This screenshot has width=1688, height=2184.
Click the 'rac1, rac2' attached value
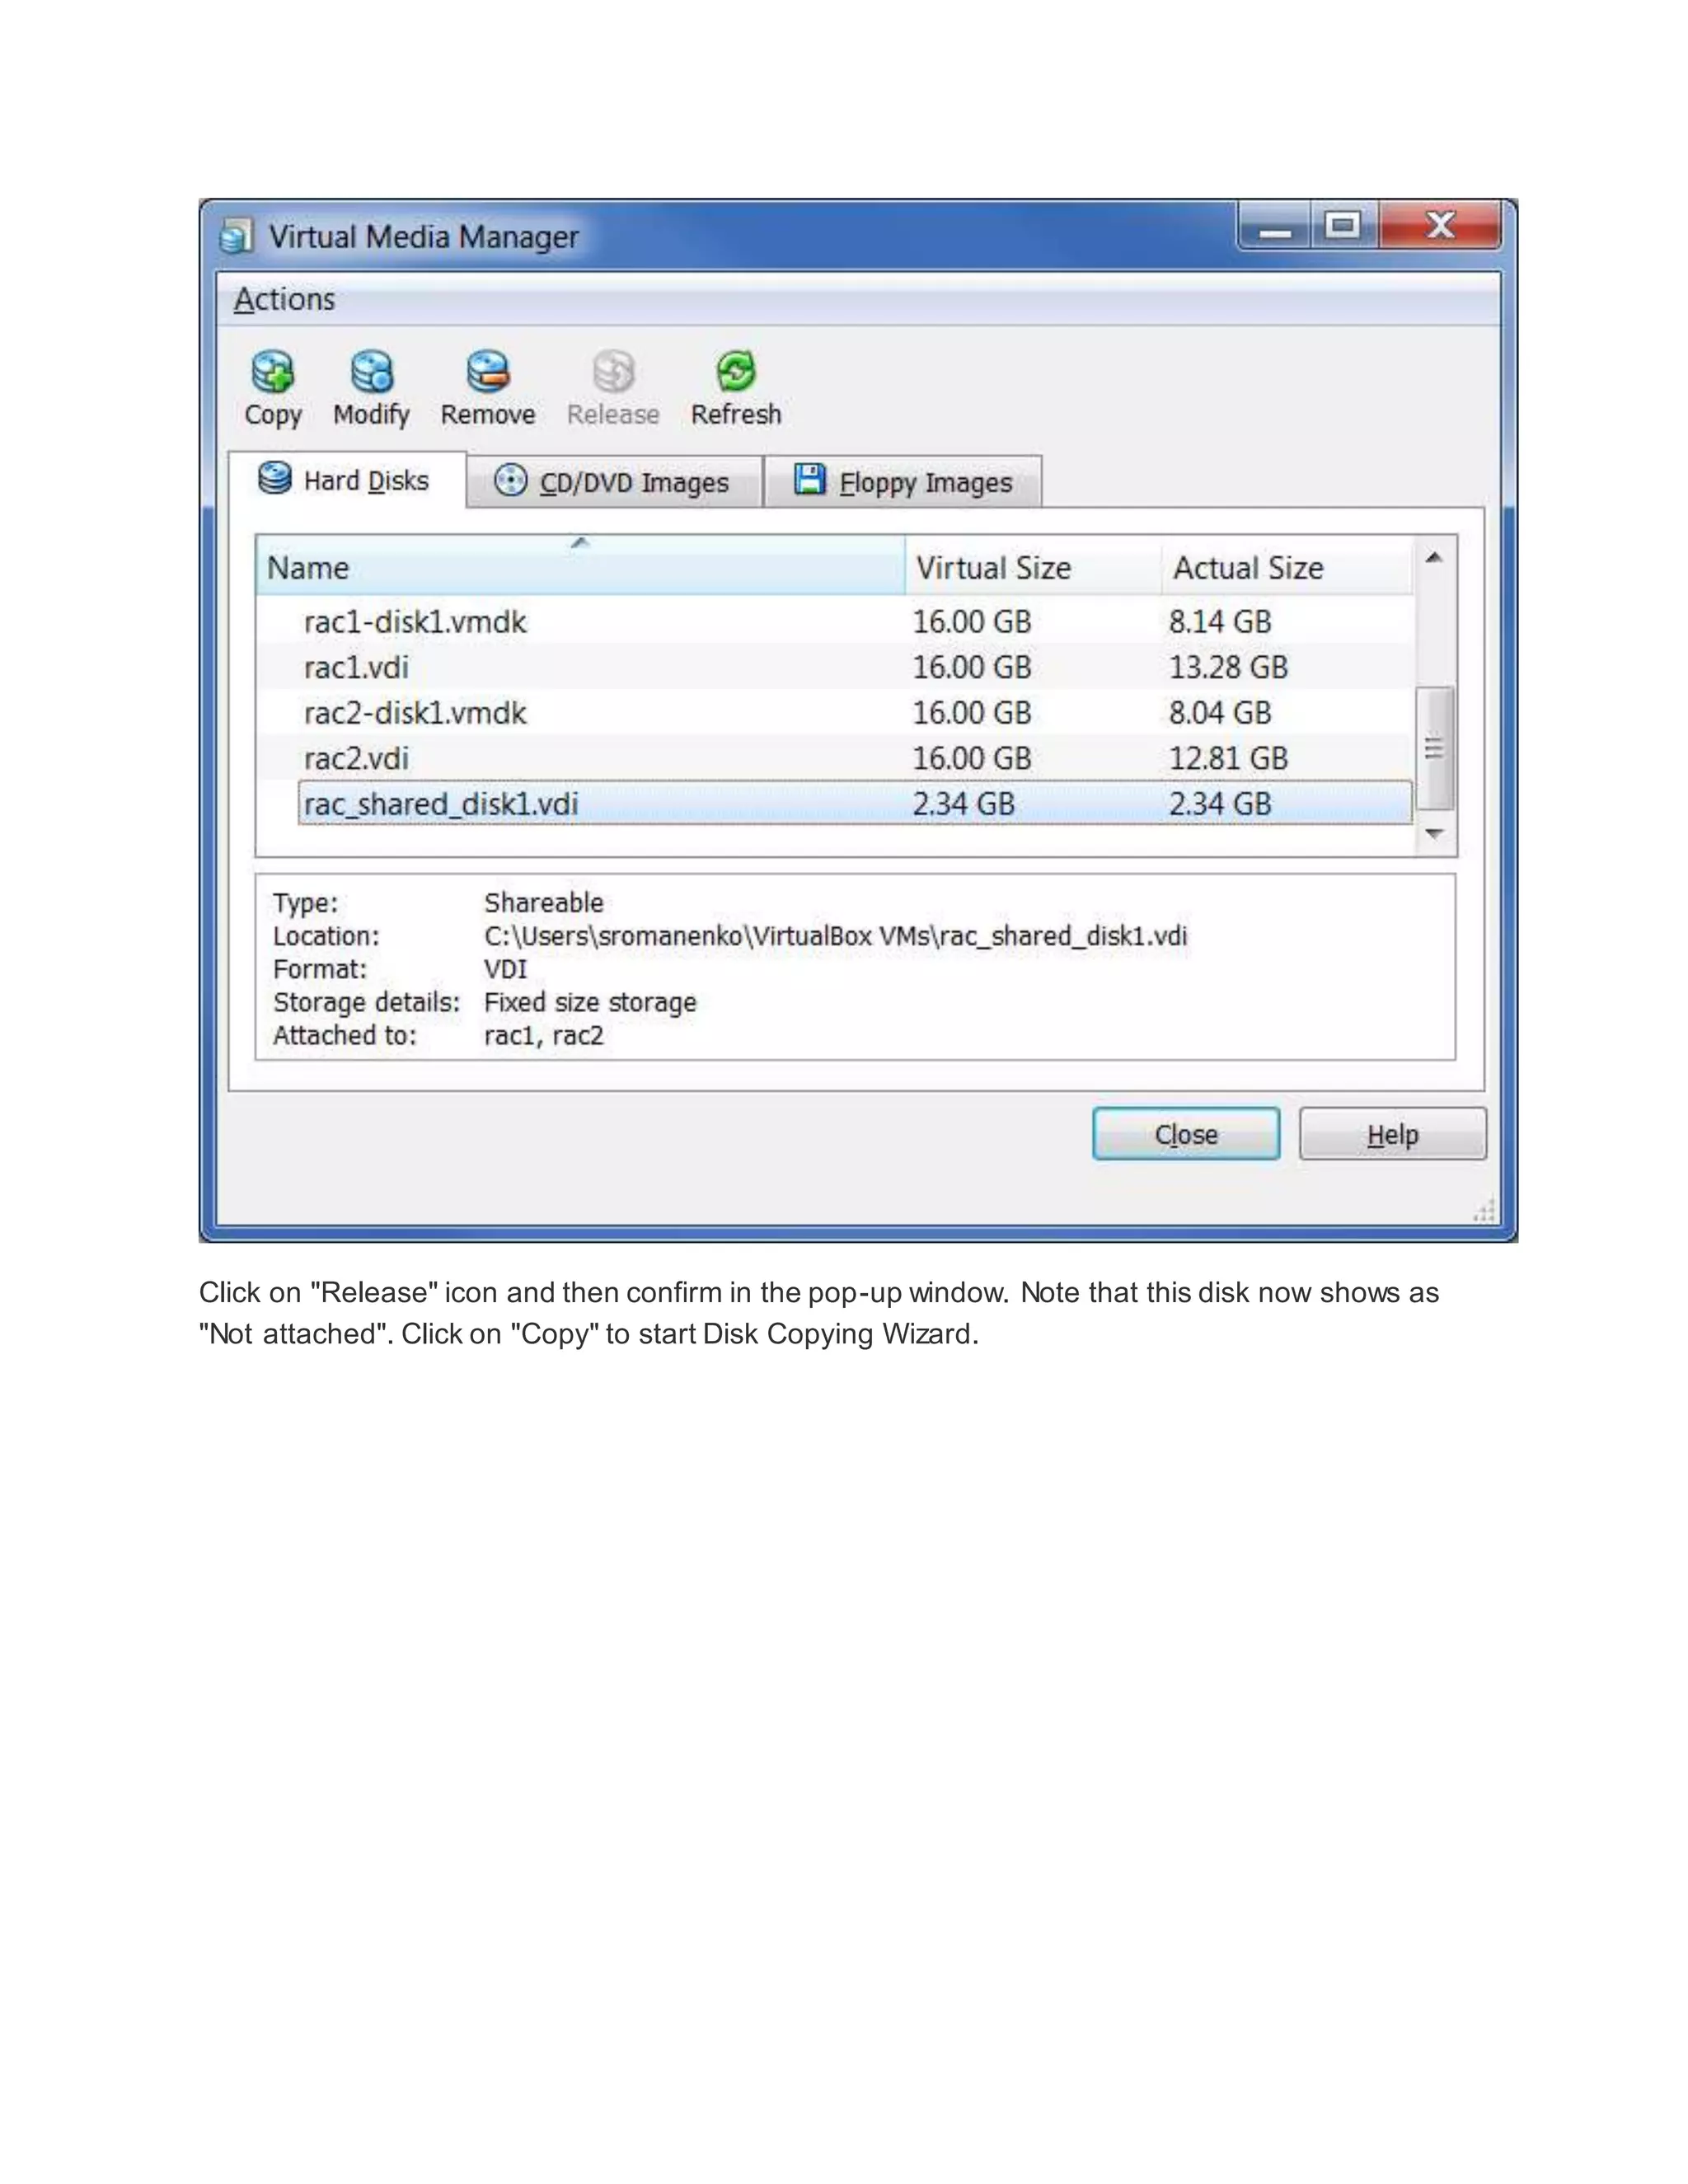point(544,1035)
